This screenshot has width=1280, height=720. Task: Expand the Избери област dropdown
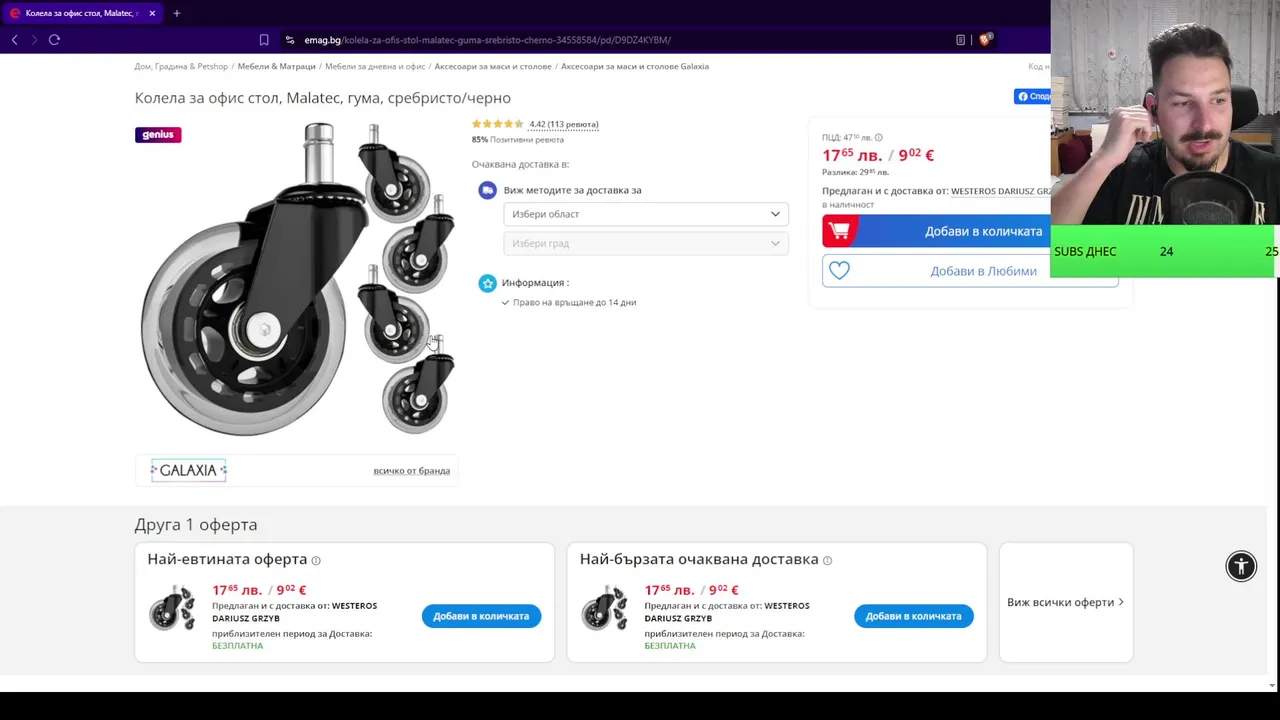tap(646, 214)
